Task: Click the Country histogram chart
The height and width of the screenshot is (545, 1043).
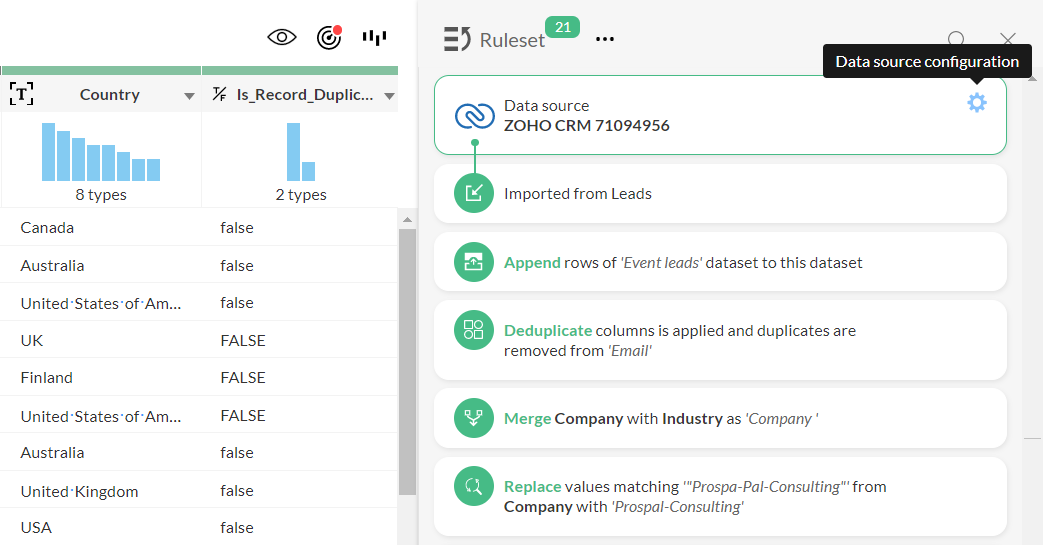Action: (x=101, y=153)
